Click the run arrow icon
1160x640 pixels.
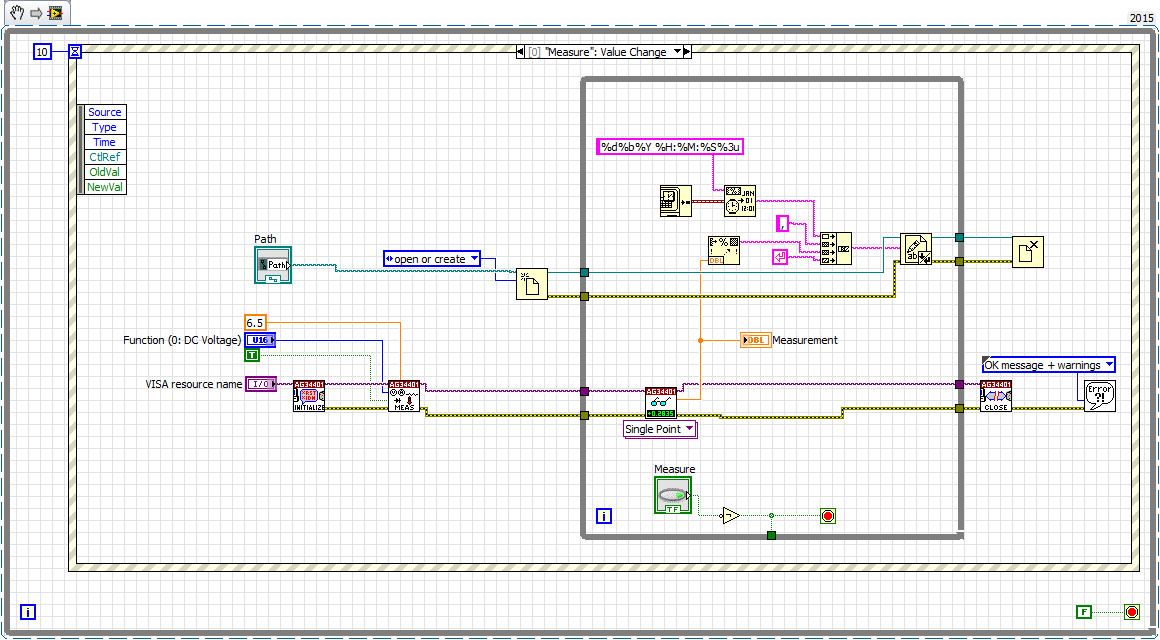pyautogui.click(x=36, y=13)
